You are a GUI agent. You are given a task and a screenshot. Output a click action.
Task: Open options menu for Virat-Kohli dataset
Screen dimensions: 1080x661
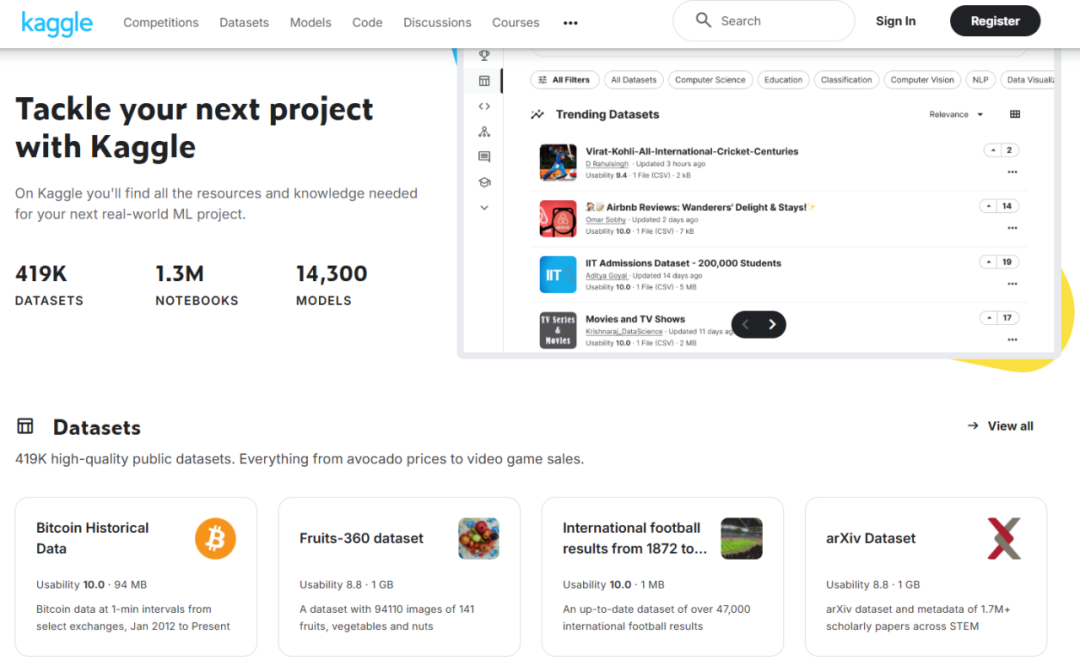[x=1012, y=172]
